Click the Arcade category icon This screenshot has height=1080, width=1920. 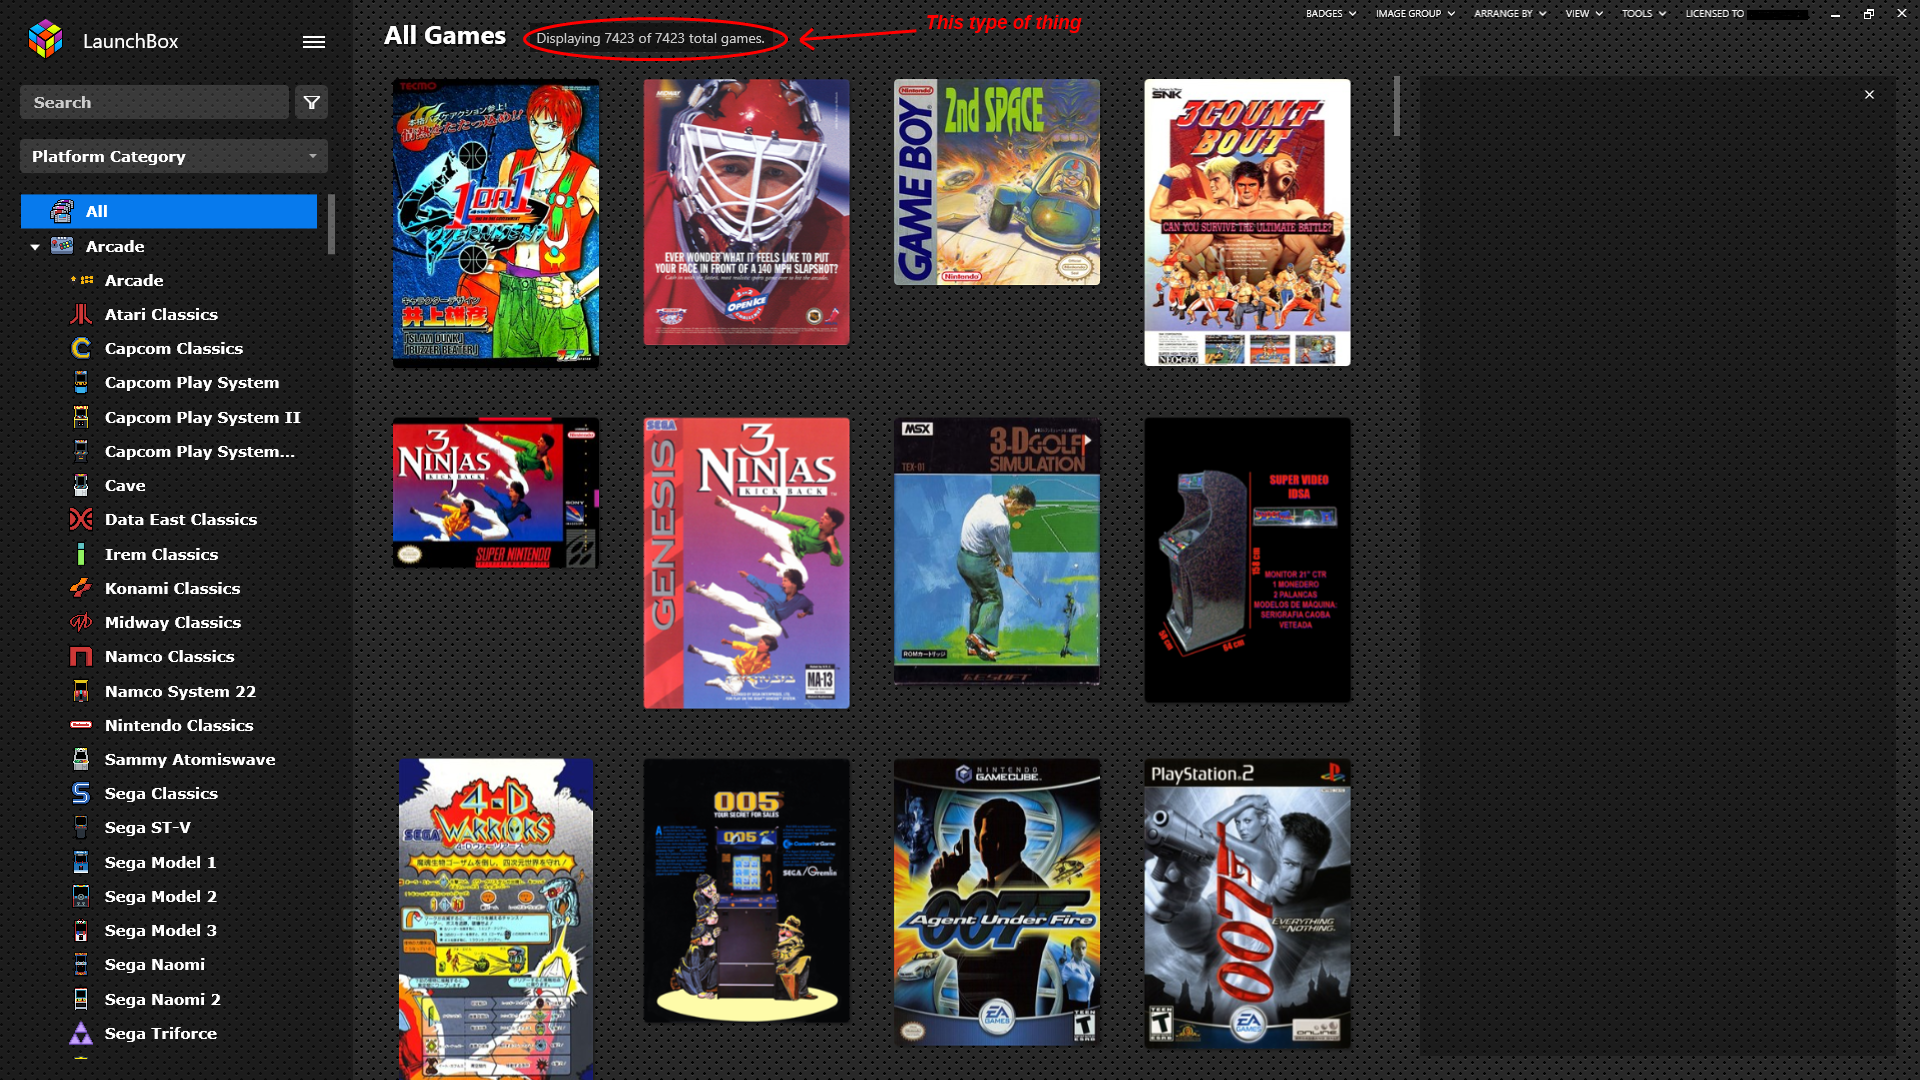62,246
